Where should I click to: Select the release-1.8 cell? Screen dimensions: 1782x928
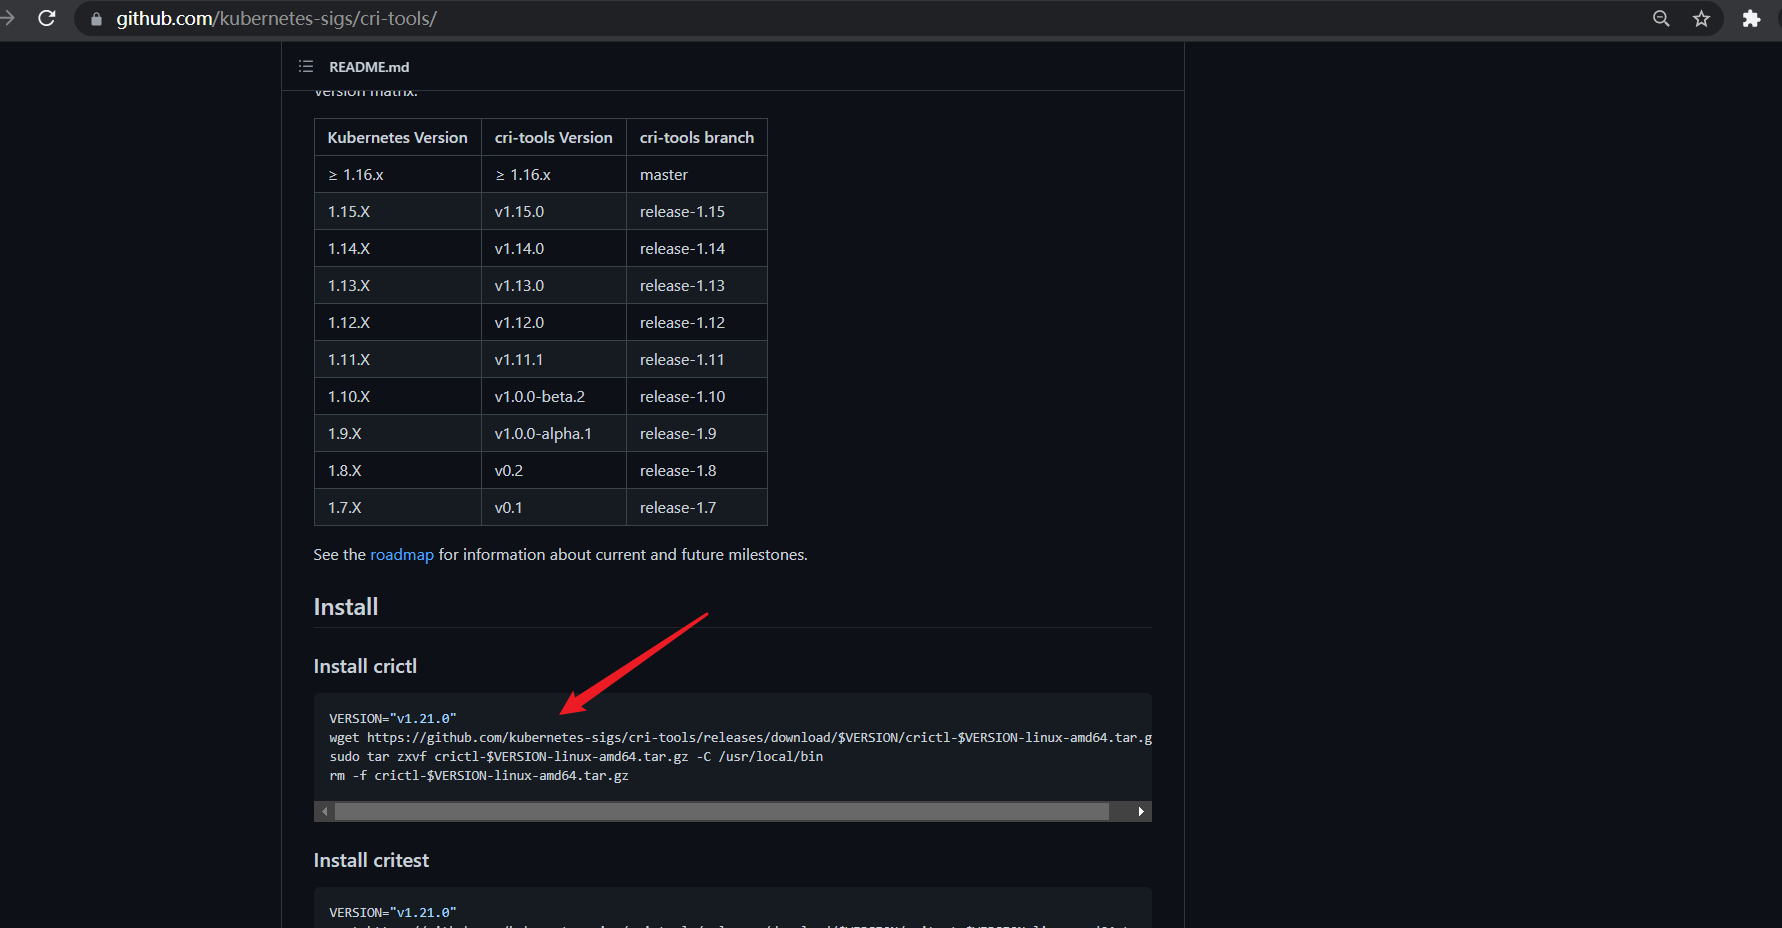(x=697, y=470)
